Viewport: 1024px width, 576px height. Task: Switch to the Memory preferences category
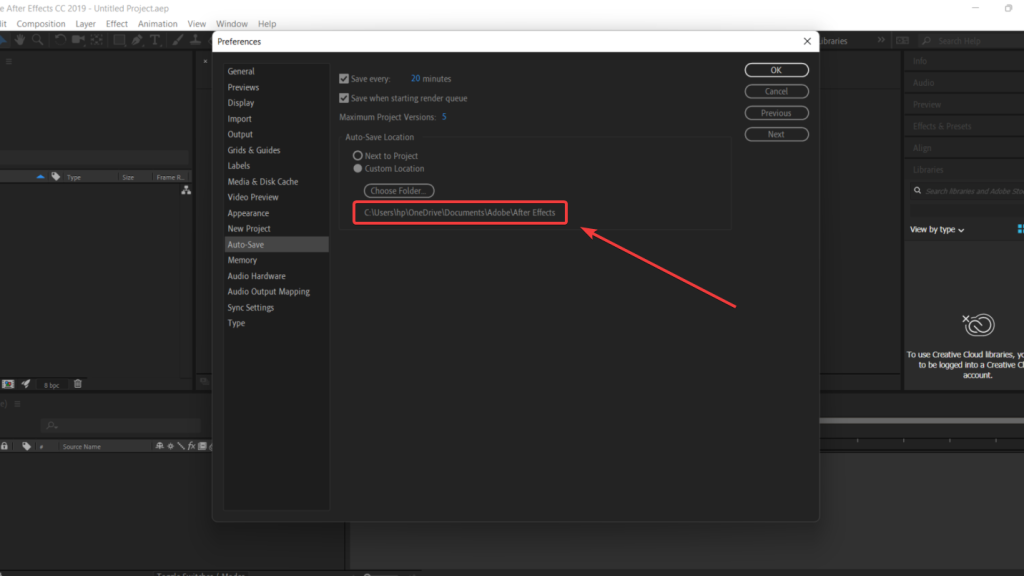244,259
